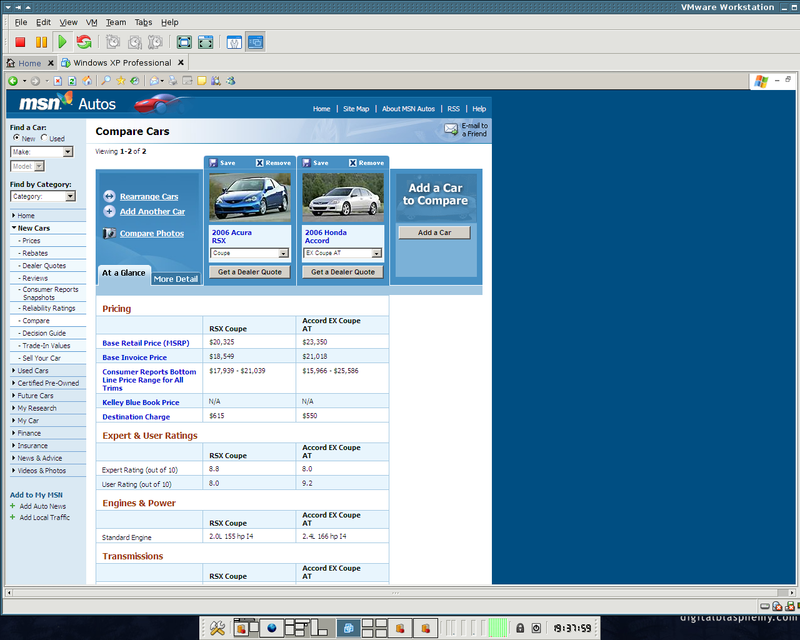Click the Messenger icon in browser toolbar
Screen dimensions: 800x640
231,81
